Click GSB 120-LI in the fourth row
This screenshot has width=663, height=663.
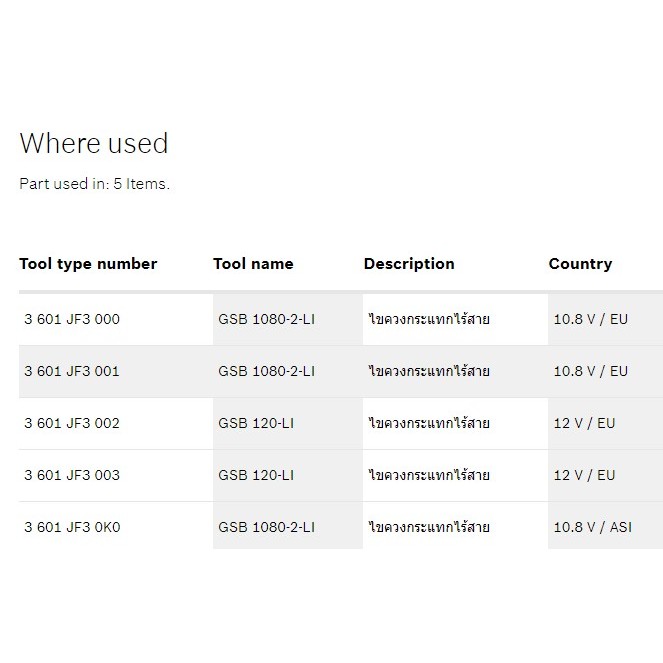pos(256,475)
